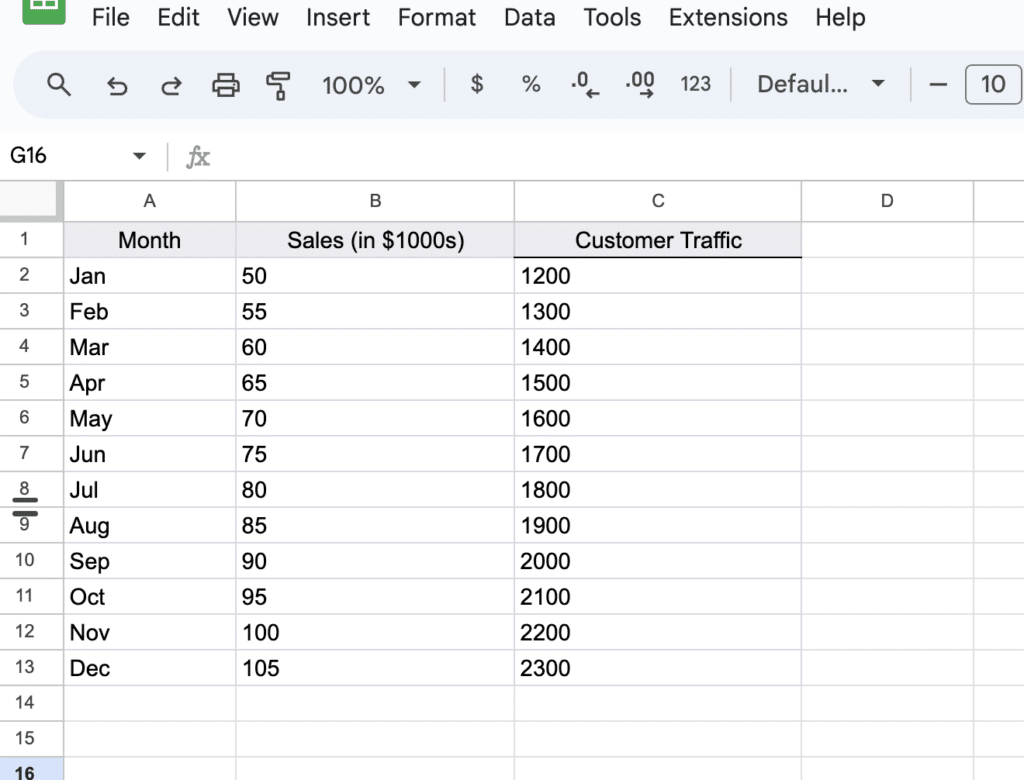Select the Sales (in $1000s) header cell
The width and height of the screenshot is (1024, 780).
(x=375, y=240)
